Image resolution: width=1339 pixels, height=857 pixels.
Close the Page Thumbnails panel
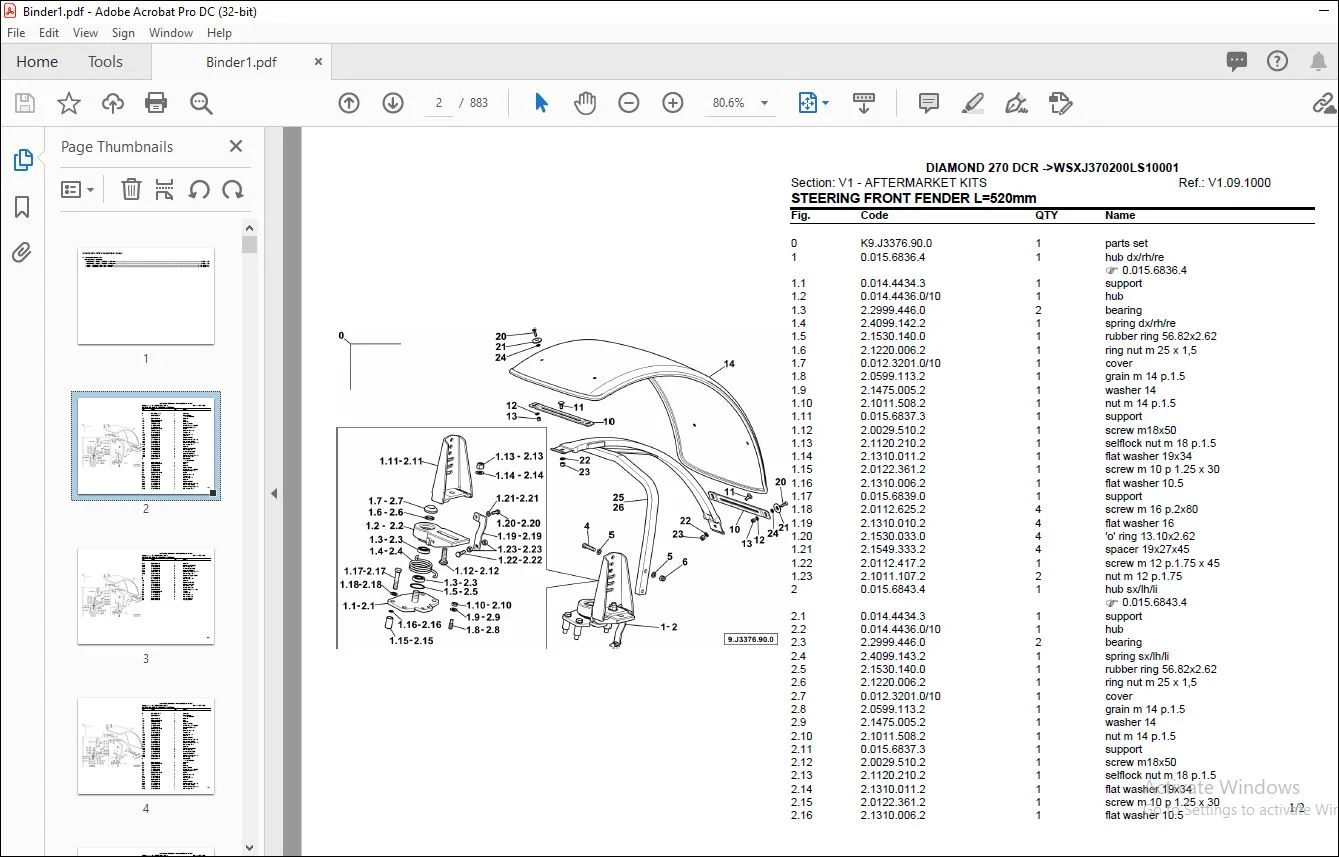[236, 146]
